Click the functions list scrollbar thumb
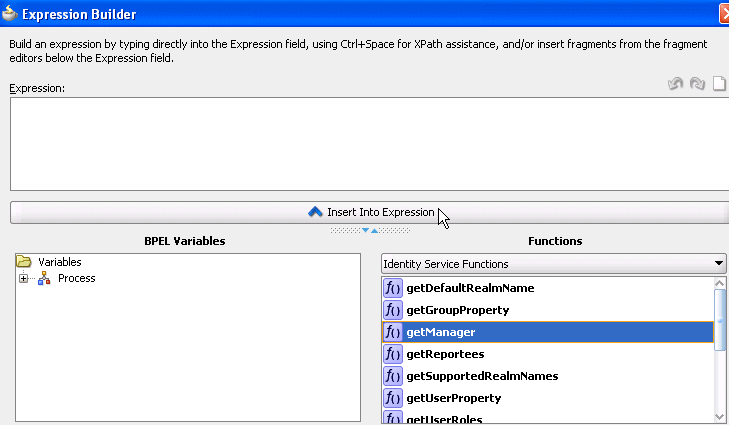729x425 pixels. [720, 320]
